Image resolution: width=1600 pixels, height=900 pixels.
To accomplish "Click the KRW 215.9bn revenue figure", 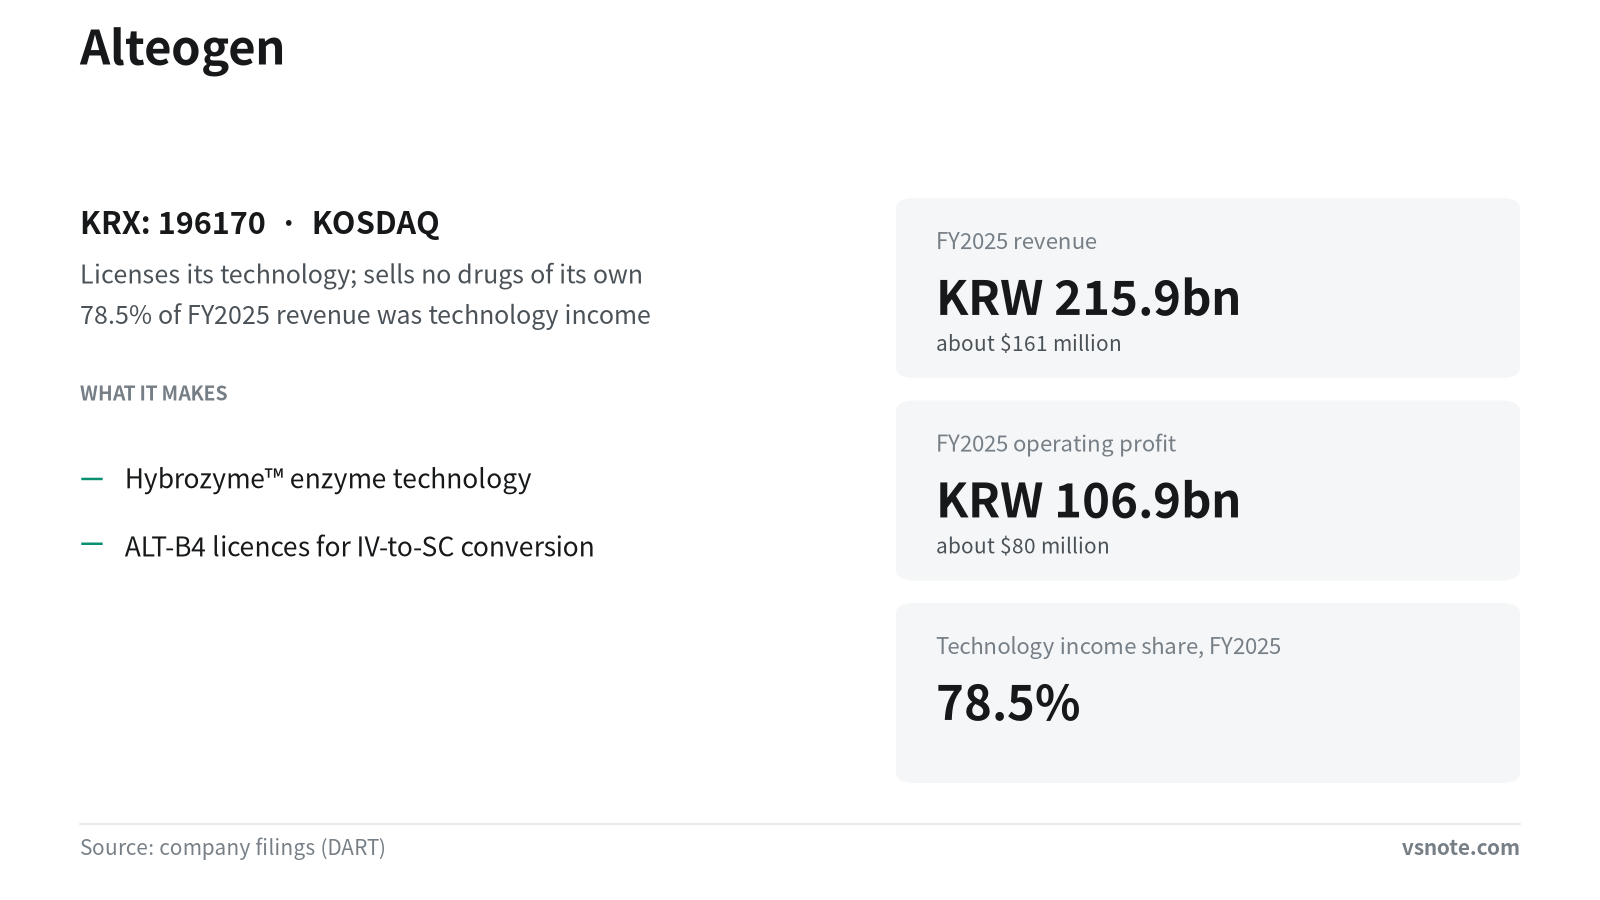I will (x=1088, y=298).
